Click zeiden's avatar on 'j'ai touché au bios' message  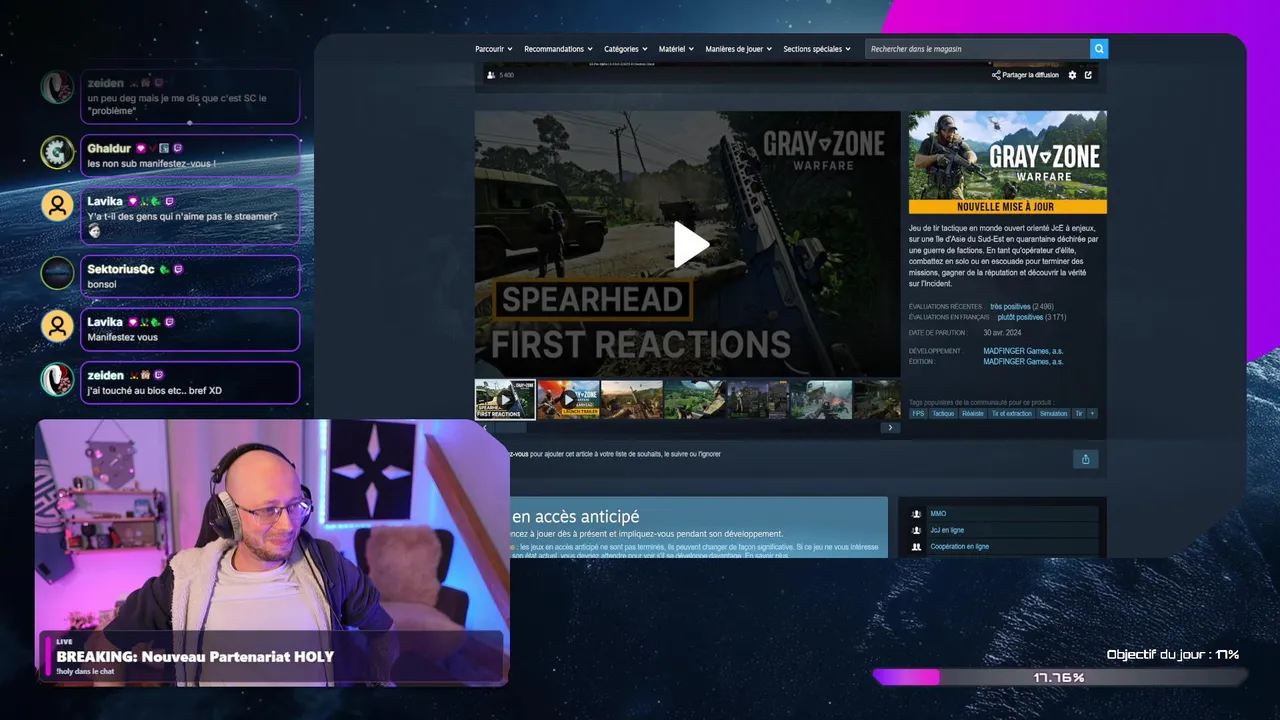[x=57, y=379]
